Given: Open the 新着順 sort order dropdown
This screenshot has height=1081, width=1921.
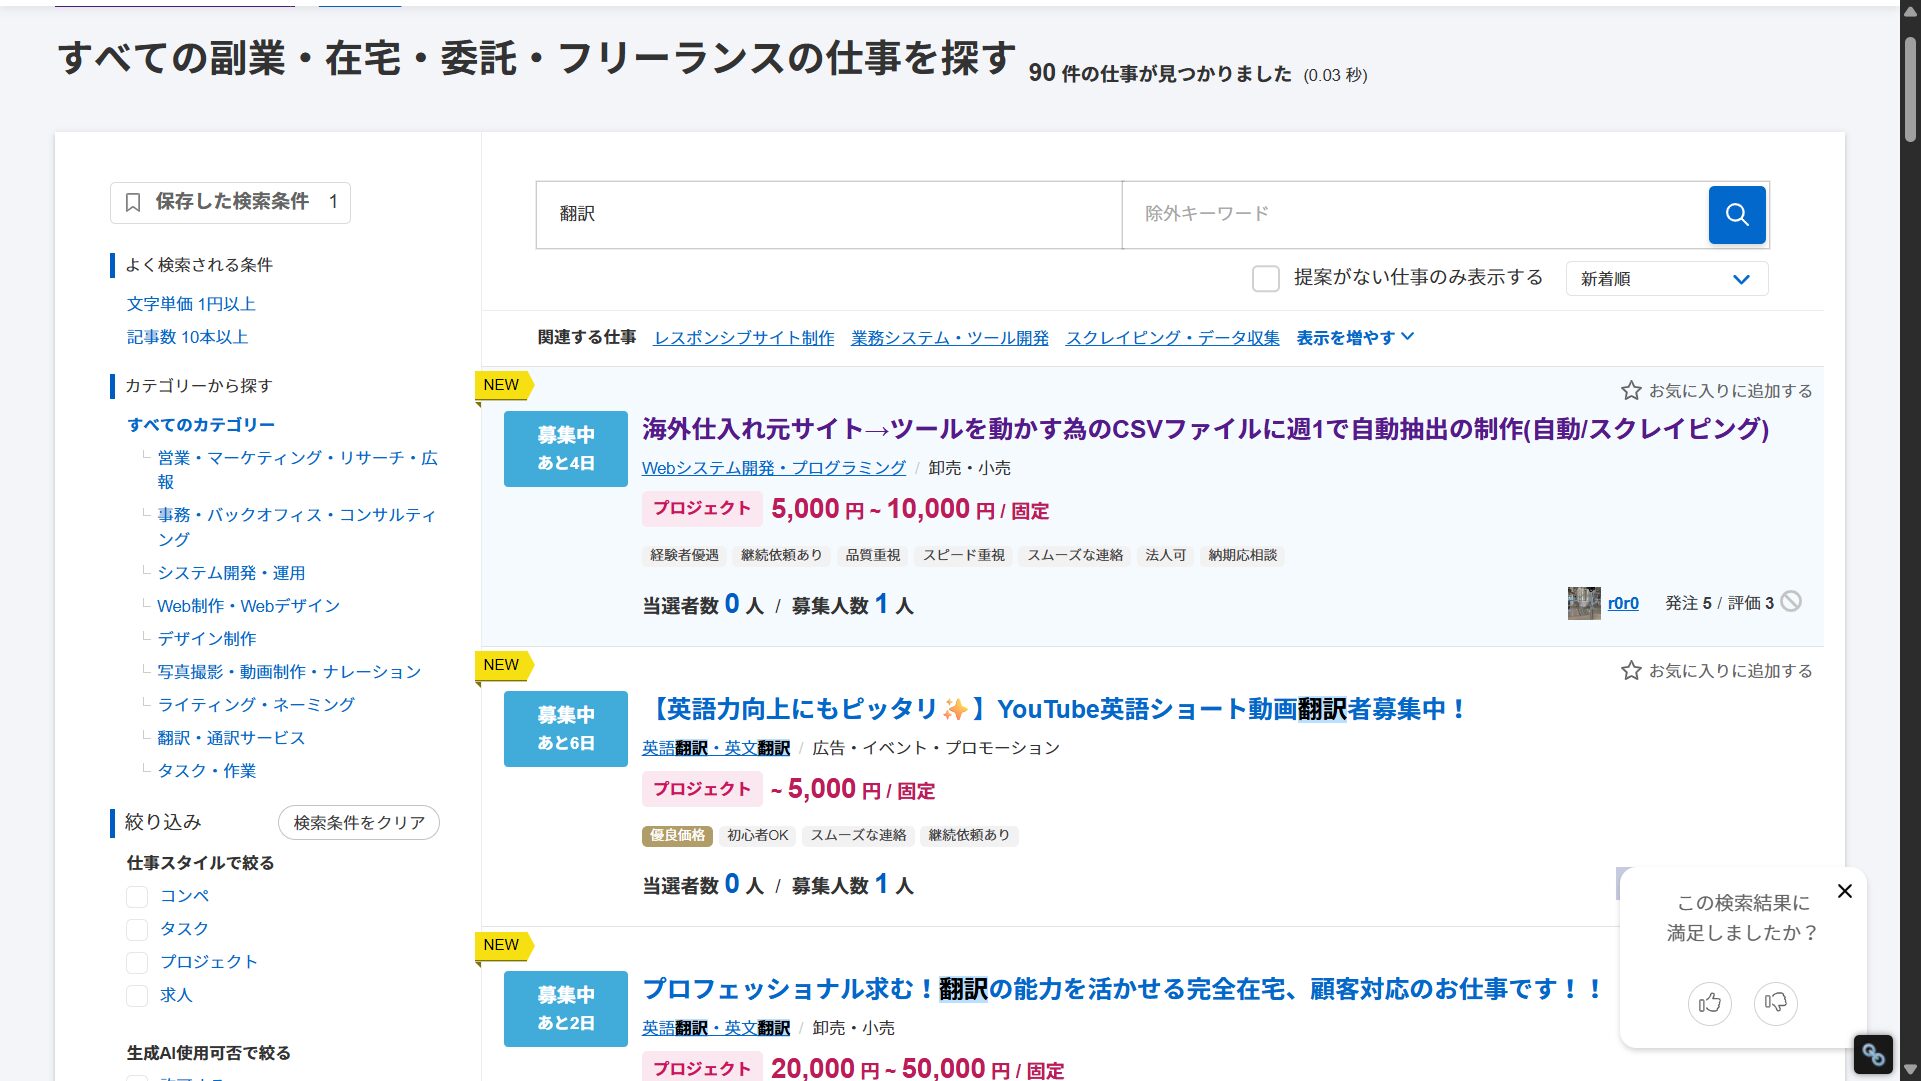Looking at the screenshot, I should click(x=1665, y=278).
